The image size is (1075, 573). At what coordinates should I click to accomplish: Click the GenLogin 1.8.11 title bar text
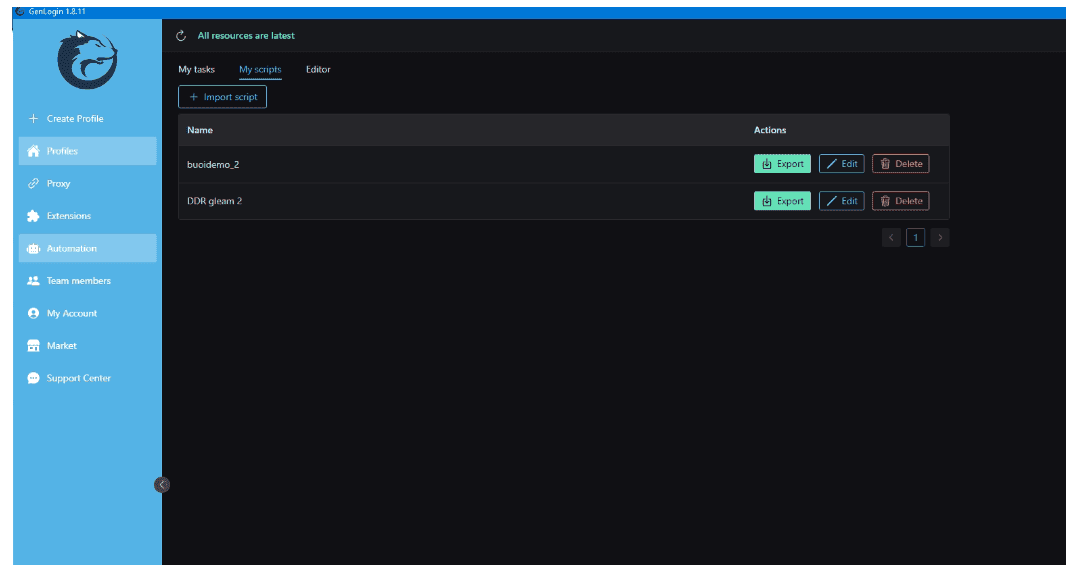(x=57, y=12)
